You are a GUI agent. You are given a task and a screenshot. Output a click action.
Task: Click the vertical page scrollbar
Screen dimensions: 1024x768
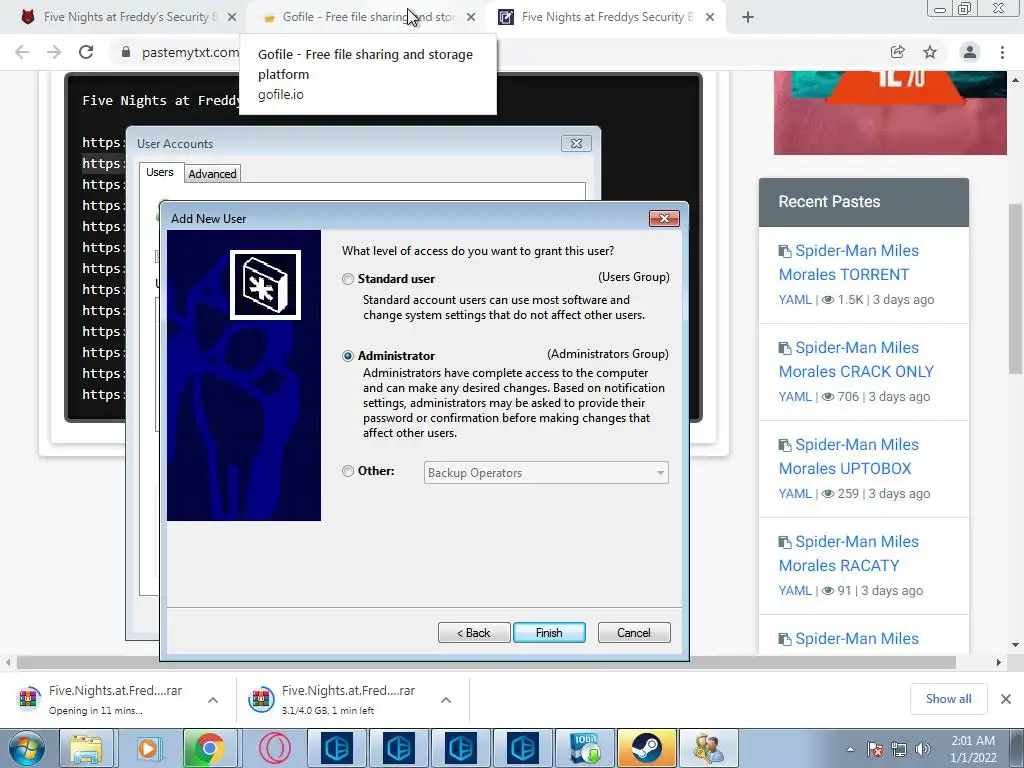click(x=1016, y=287)
